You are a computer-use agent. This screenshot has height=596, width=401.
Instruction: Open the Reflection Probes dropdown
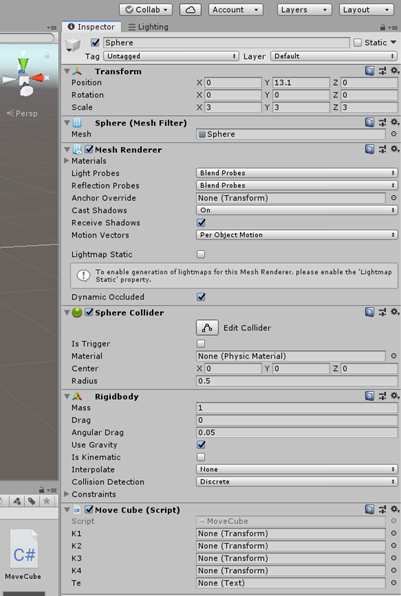coord(297,185)
